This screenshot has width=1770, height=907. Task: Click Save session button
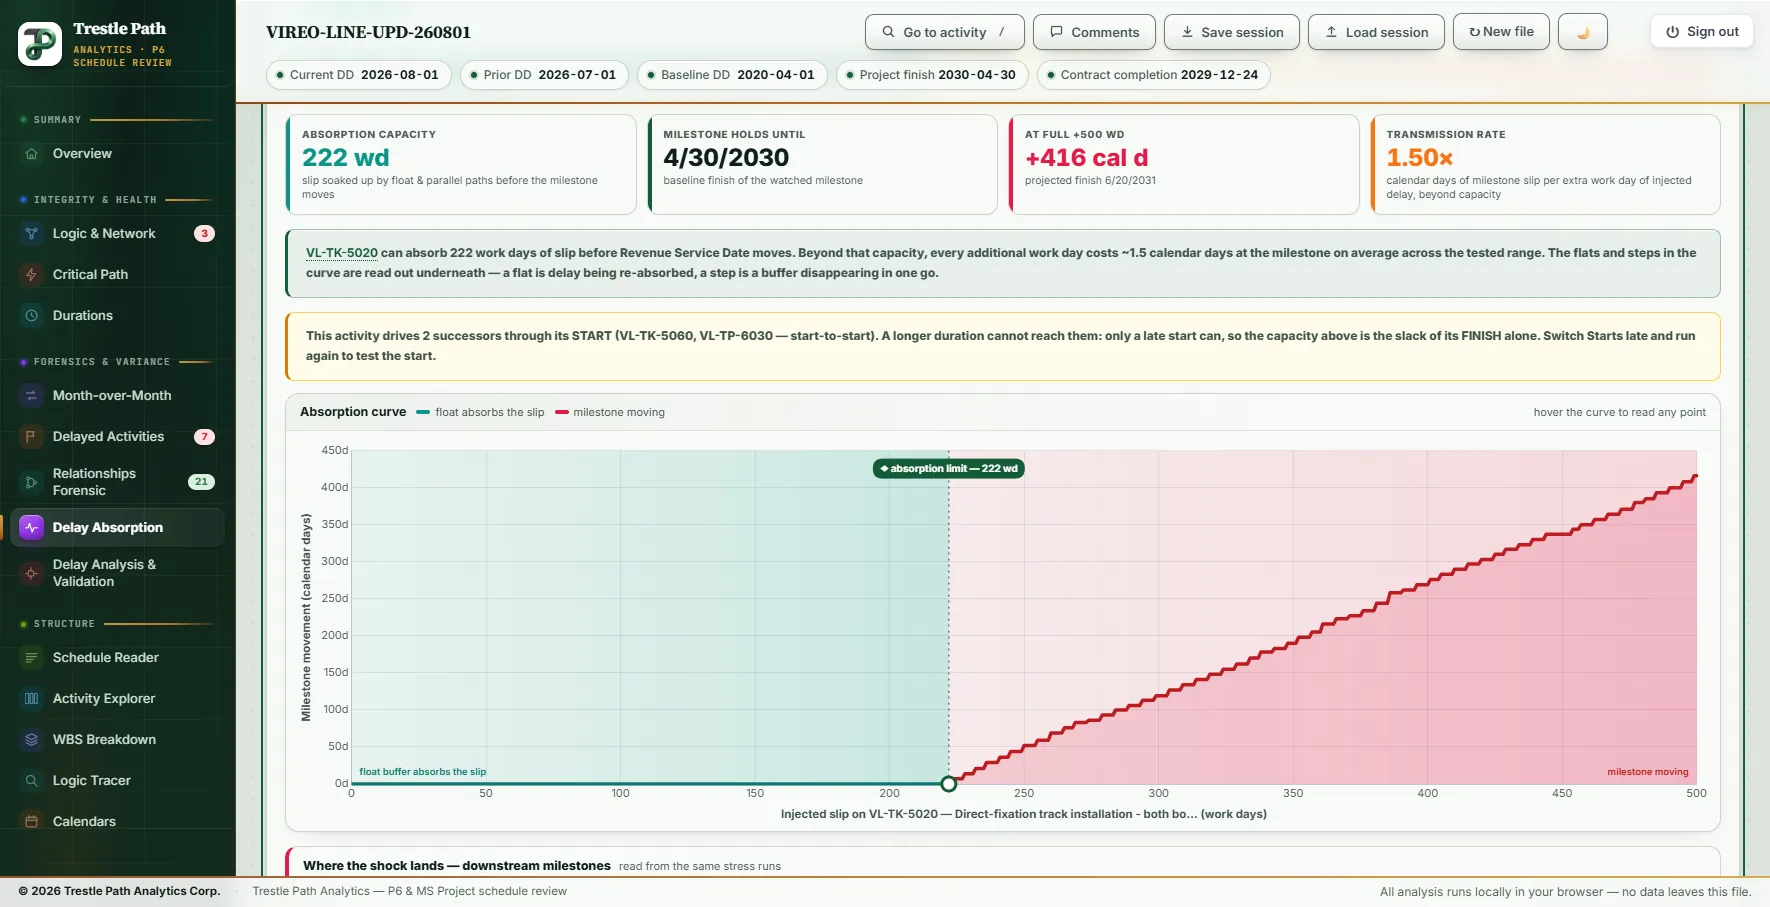[1232, 32]
